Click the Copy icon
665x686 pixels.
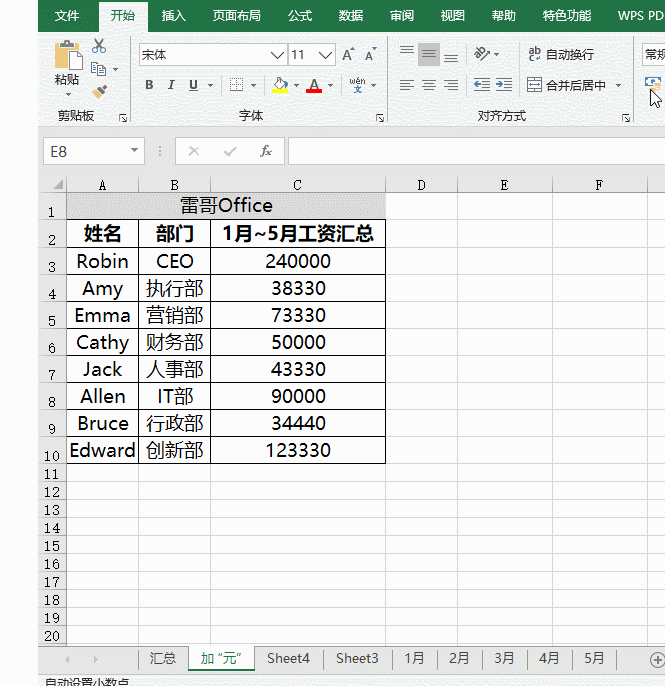(x=98, y=69)
